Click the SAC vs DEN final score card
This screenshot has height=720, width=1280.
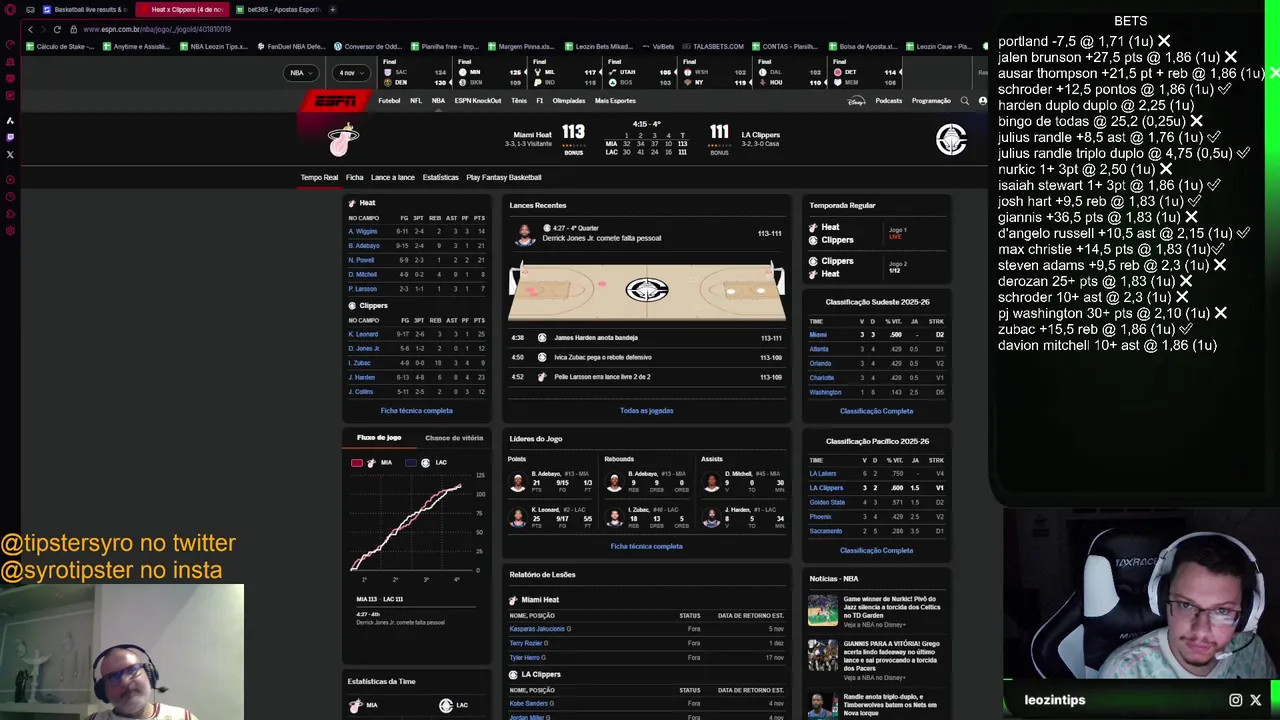415,73
